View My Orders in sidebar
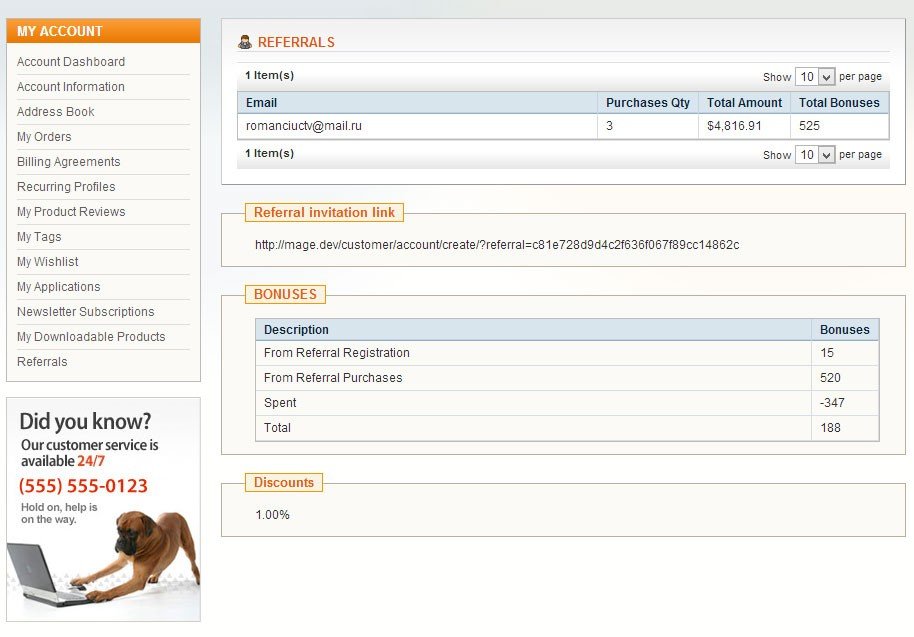The width and height of the screenshot is (914, 637). point(44,137)
